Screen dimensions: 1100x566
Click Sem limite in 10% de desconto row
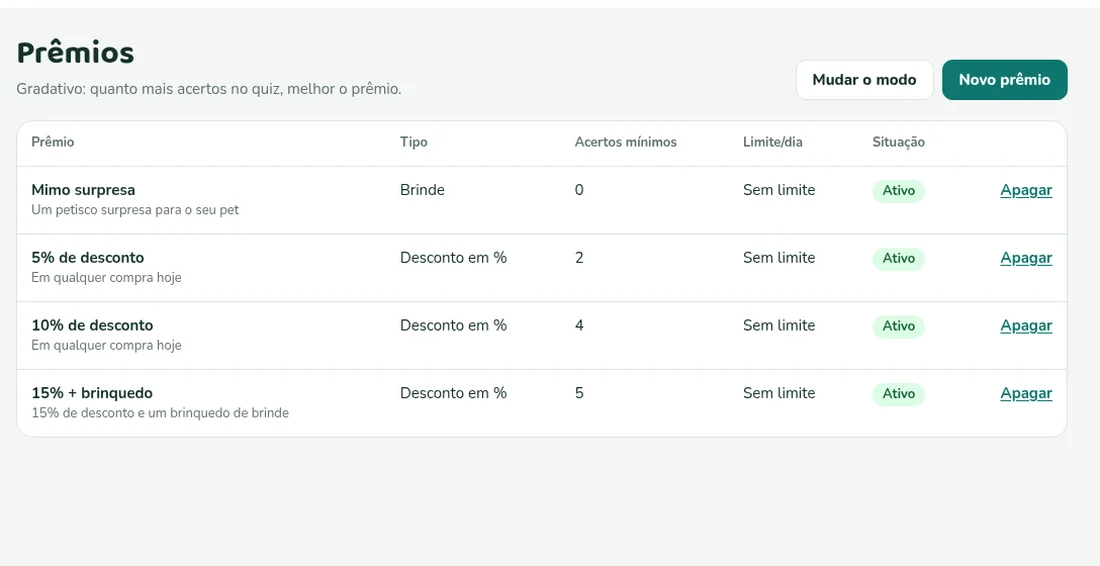(779, 325)
